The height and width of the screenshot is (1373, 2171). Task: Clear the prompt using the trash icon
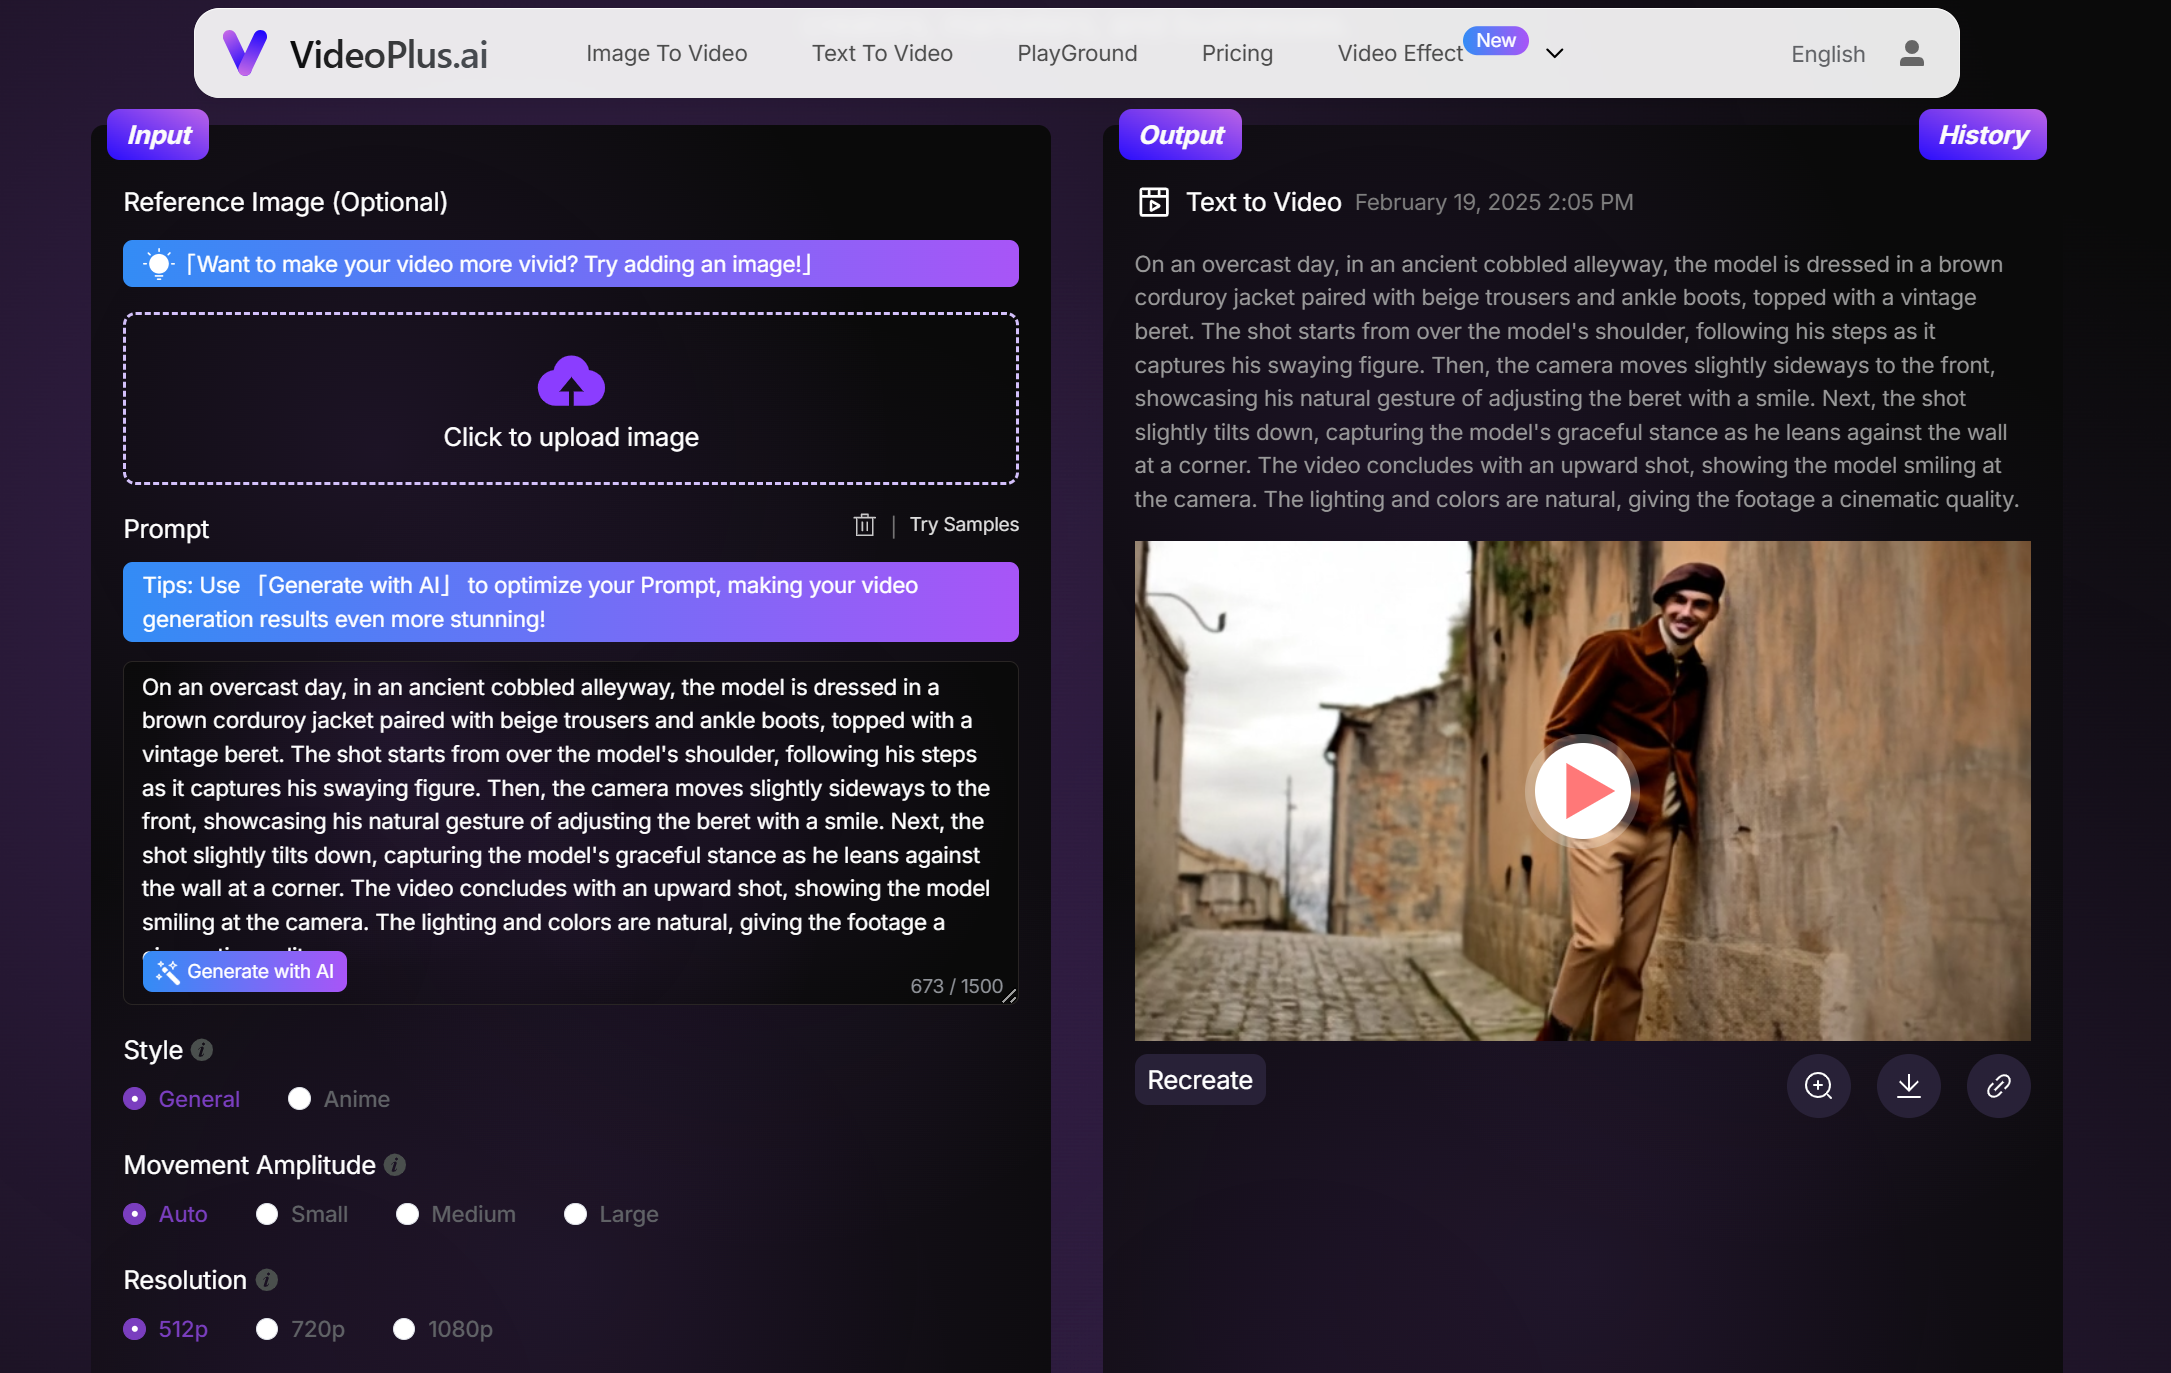864,524
